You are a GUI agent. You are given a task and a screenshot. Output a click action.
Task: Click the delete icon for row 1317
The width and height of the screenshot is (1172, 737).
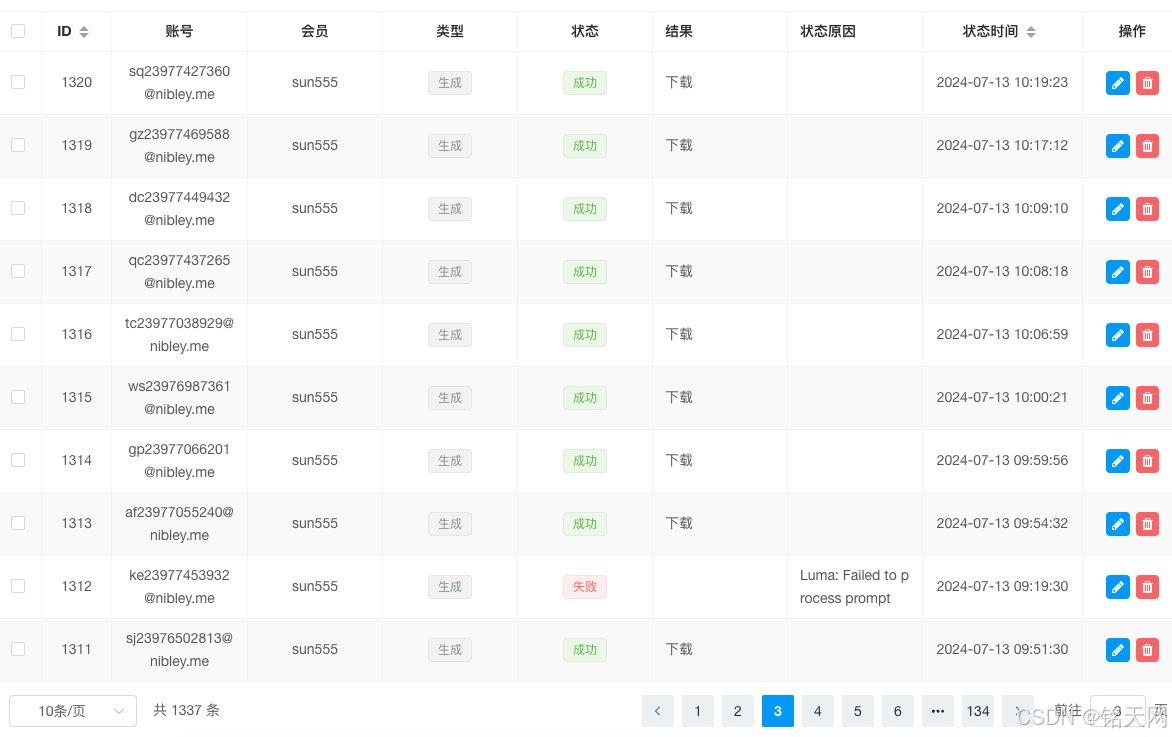[x=1147, y=271]
